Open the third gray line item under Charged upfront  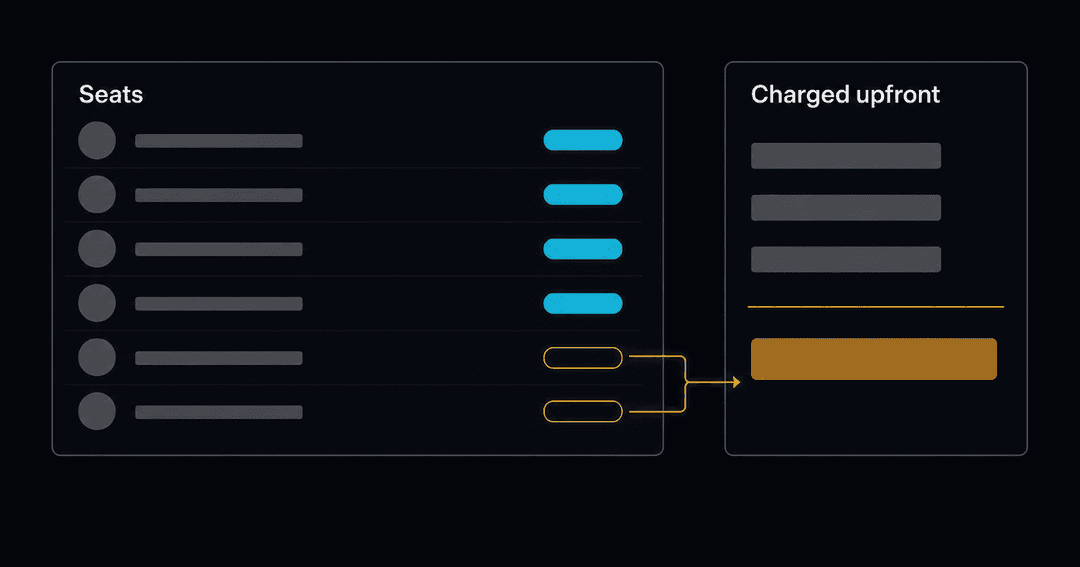[x=846, y=259]
